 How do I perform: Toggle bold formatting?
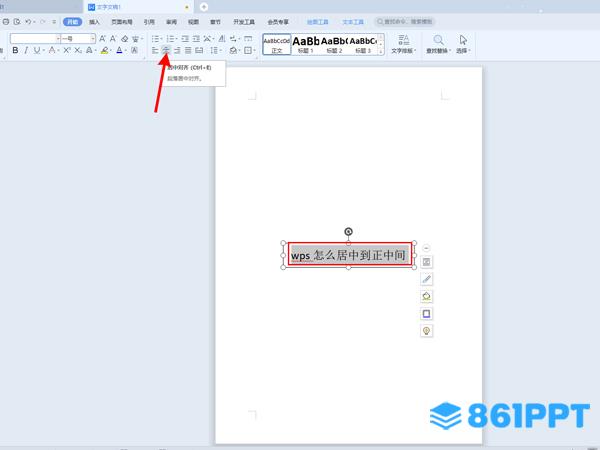tap(15, 50)
